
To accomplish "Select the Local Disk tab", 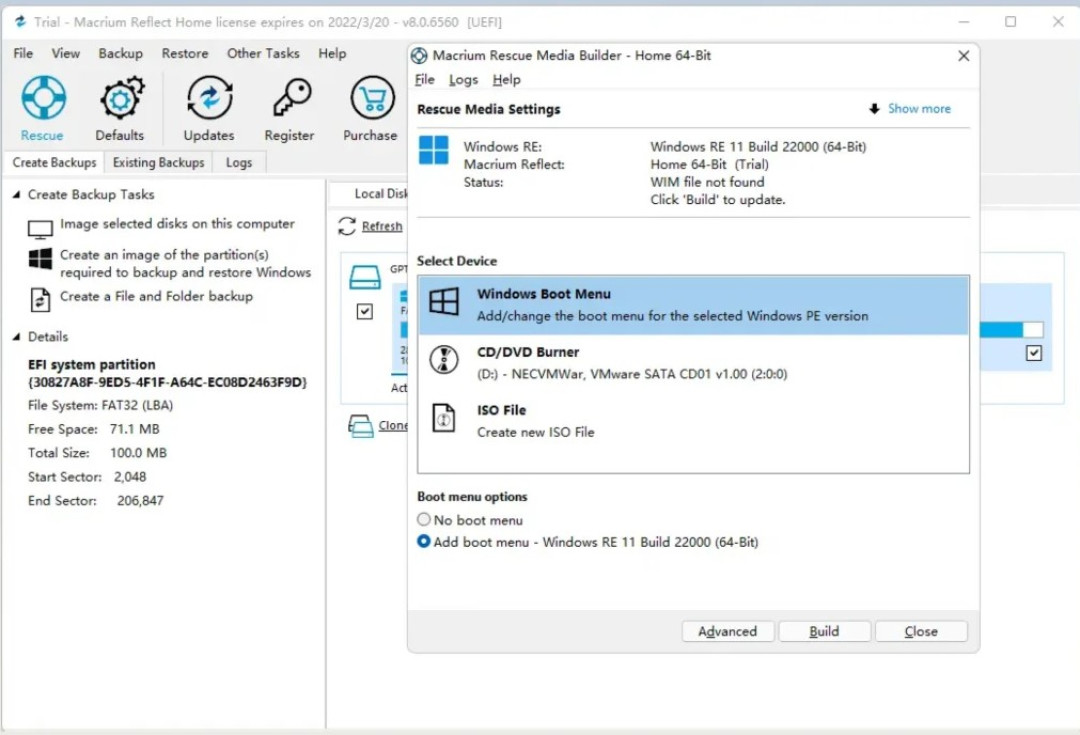I will (x=379, y=194).
